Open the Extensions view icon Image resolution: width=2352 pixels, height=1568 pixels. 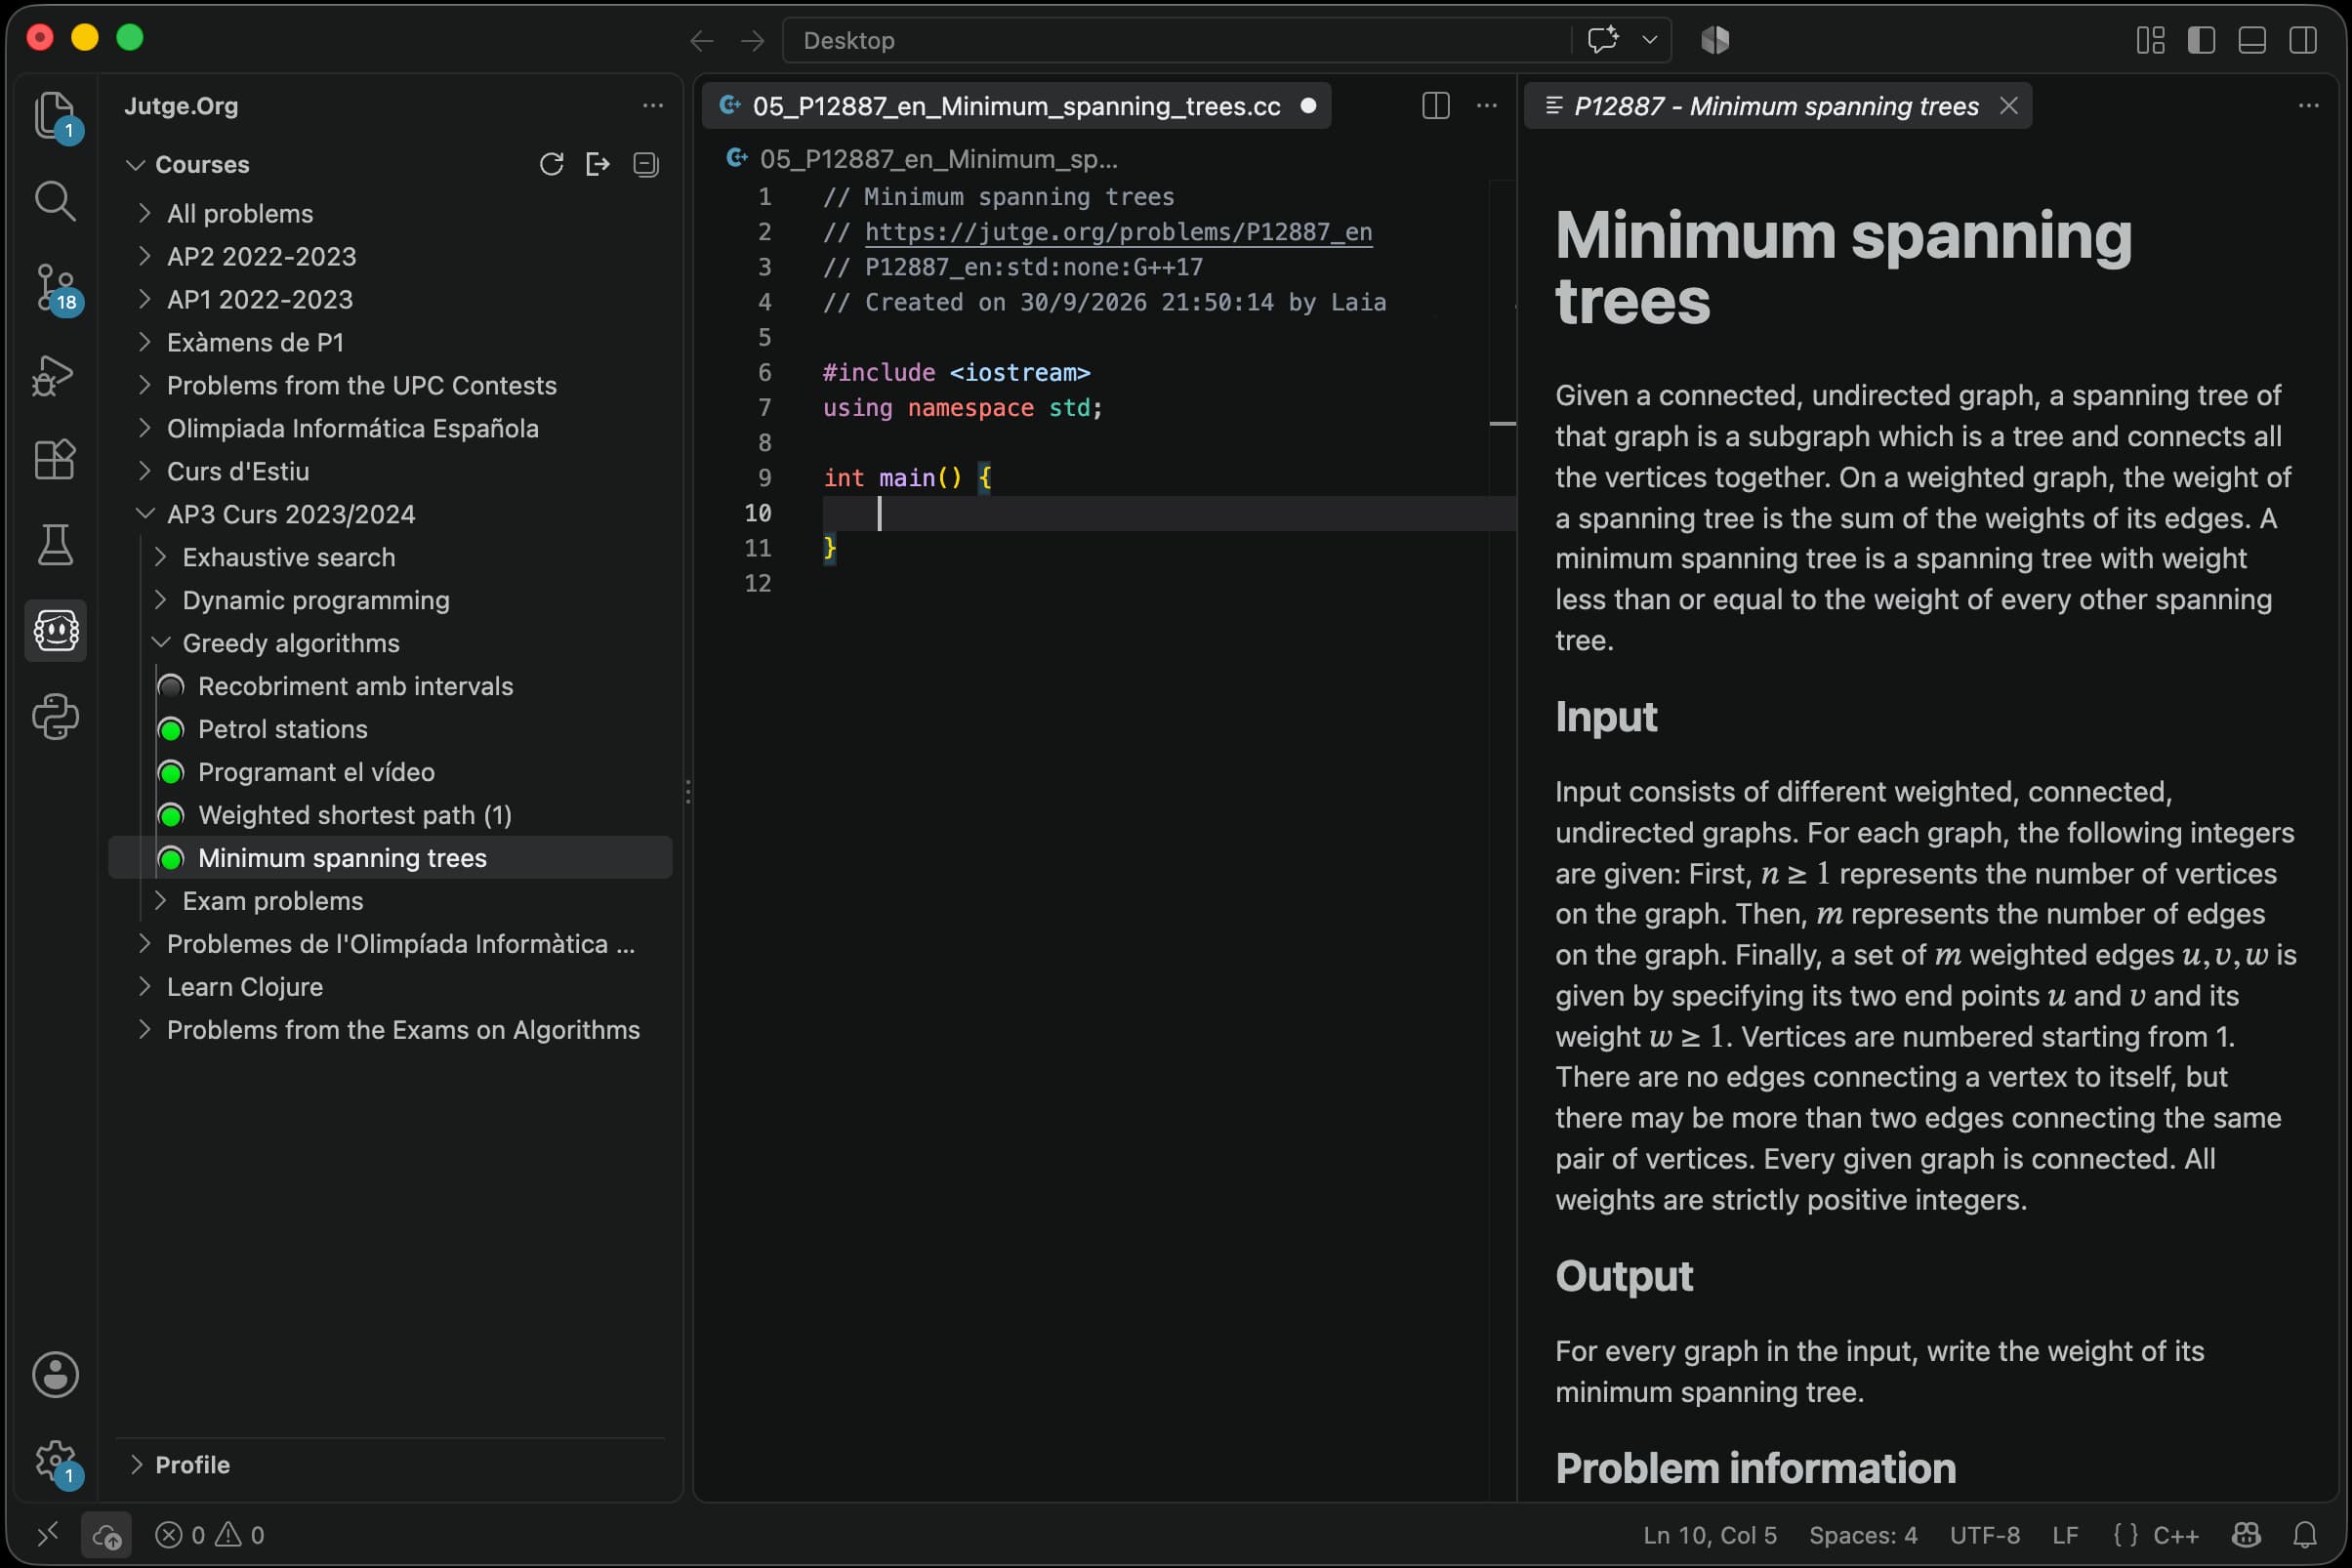point(55,460)
